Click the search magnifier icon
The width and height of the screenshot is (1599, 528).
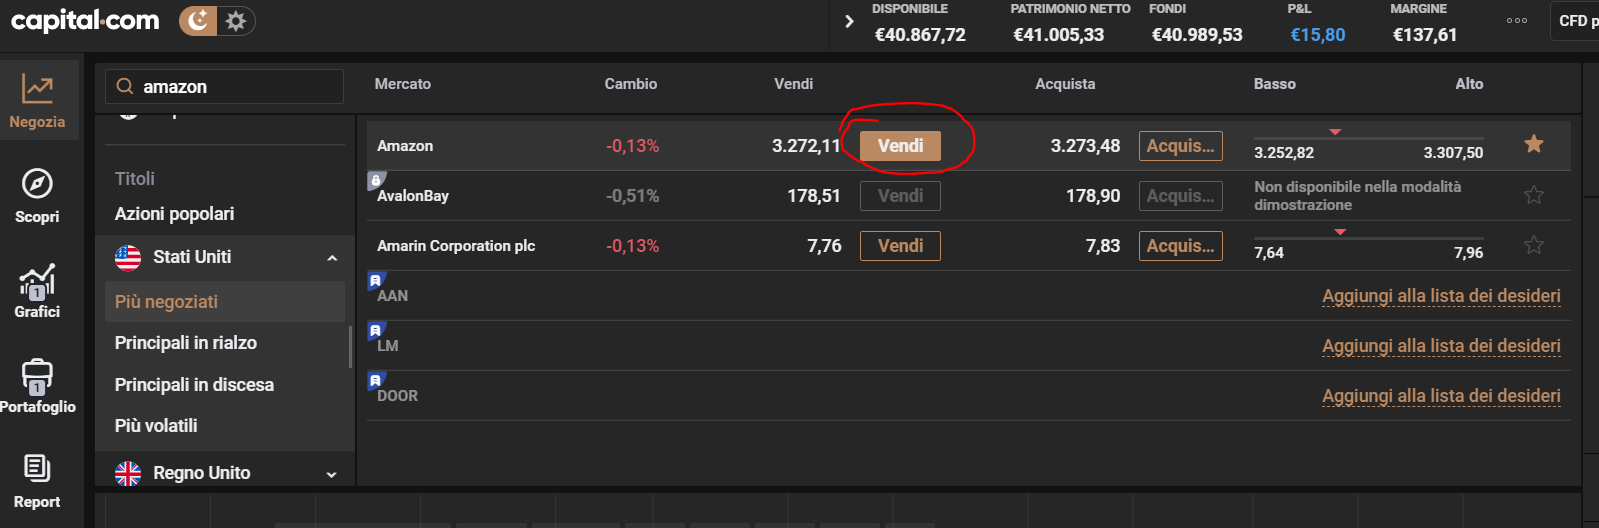coord(125,87)
